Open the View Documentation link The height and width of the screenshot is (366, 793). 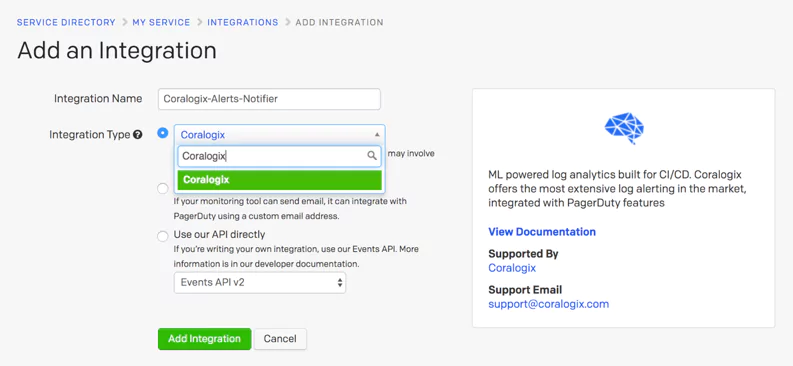coord(542,232)
